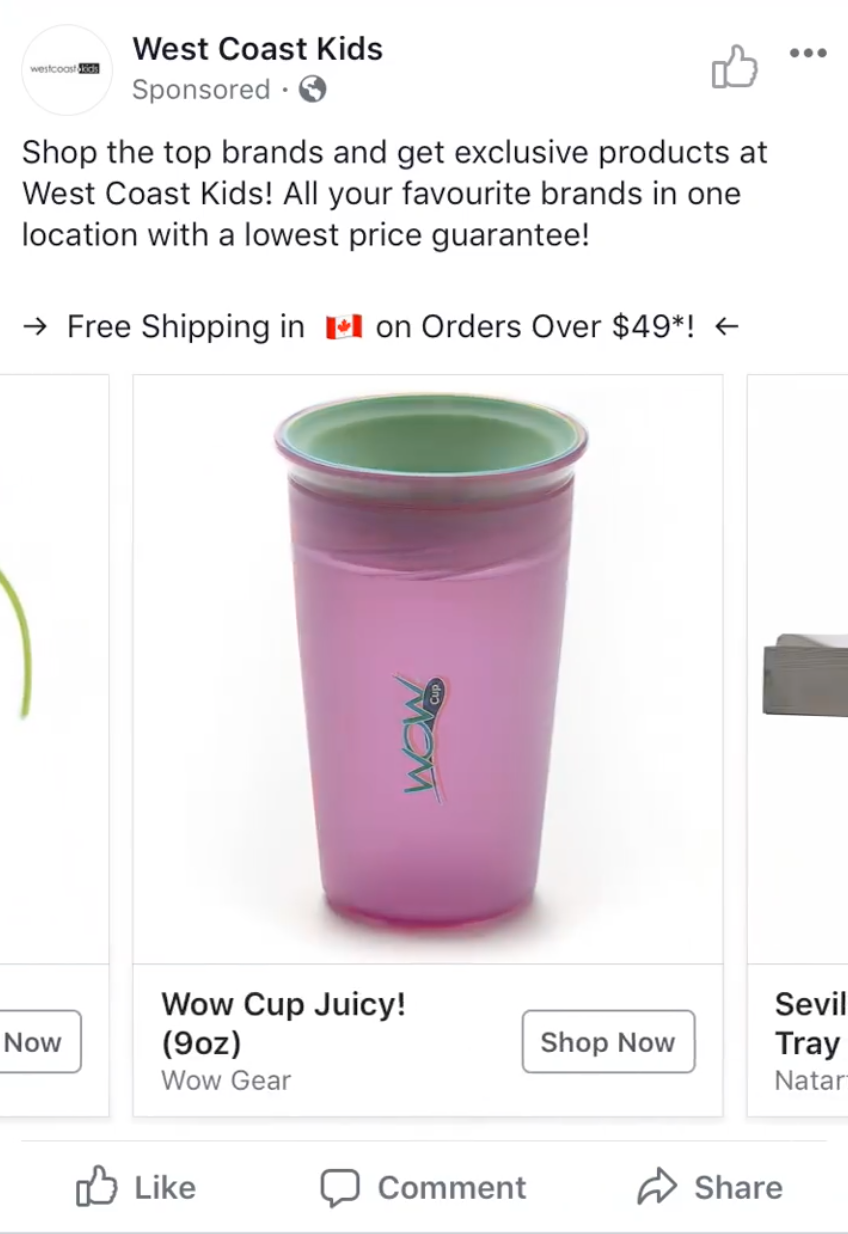848x1234 pixels.
Task: Open the next carousel card with Tray
Action: (x=798, y=745)
